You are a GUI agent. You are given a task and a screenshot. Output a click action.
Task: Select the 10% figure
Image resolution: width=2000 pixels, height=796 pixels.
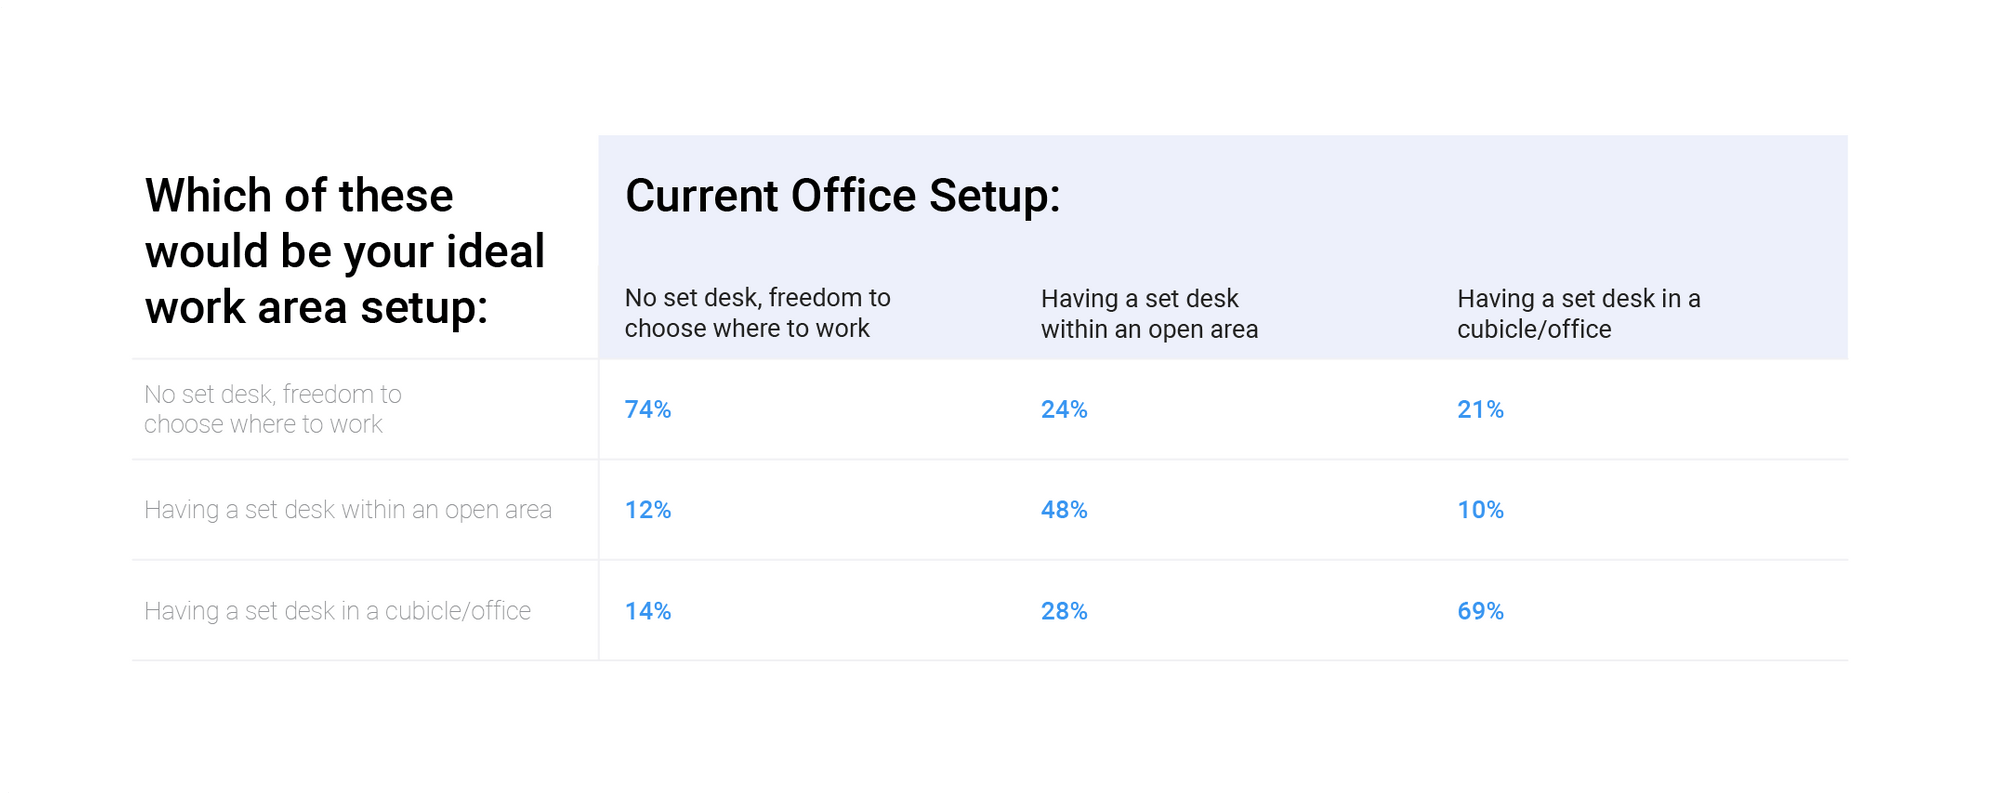click(x=1480, y=510)
